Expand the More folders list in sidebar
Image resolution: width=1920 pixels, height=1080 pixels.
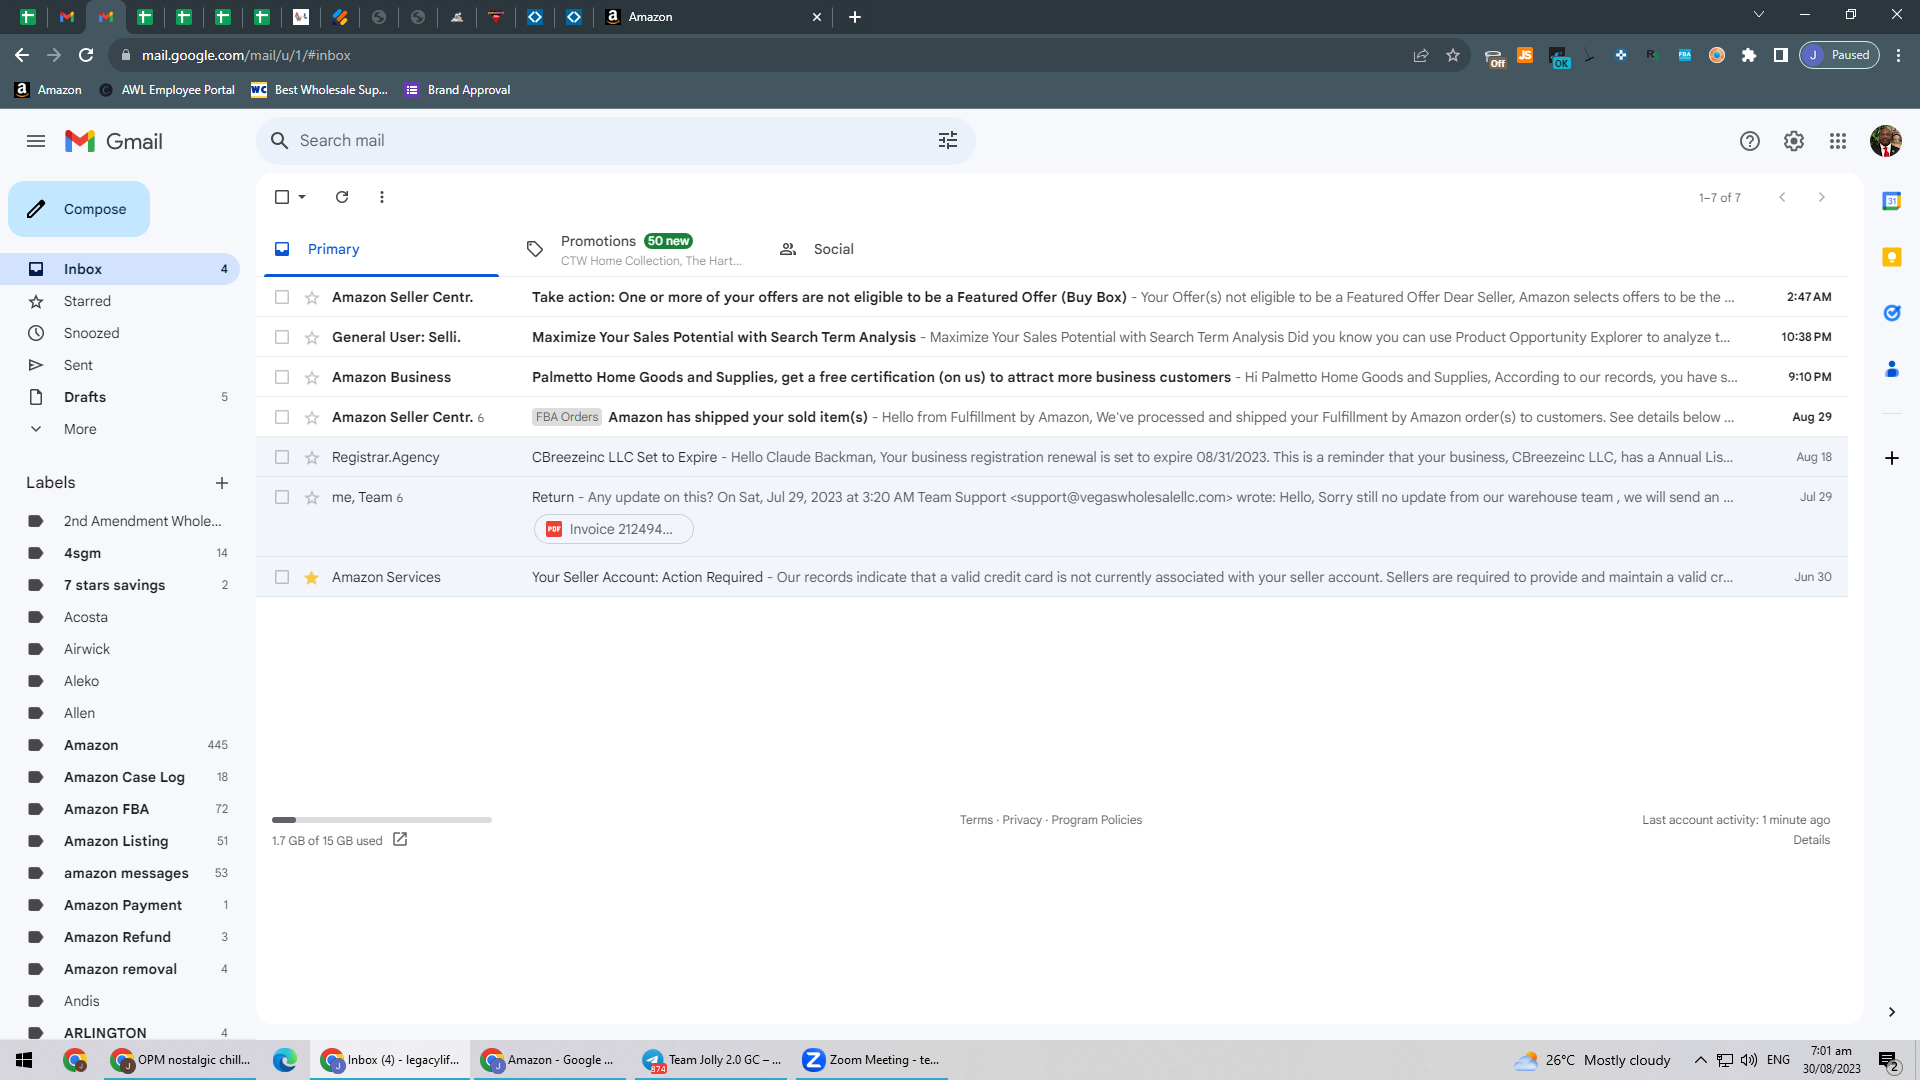click(x=80, y=429)
